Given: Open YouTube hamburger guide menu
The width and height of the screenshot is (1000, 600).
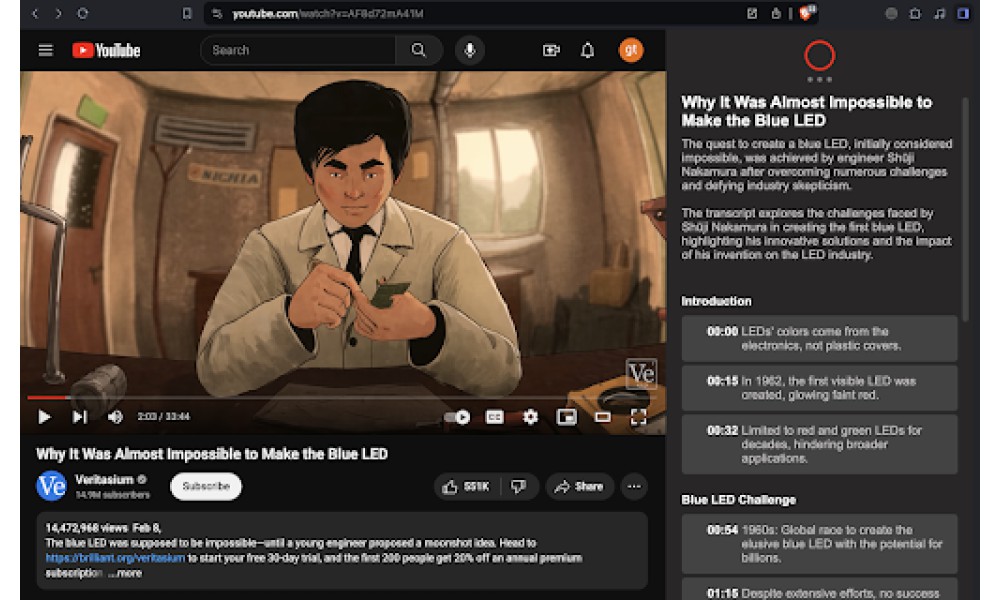Looking at the screenshot, I should click(x=45, y=50).
